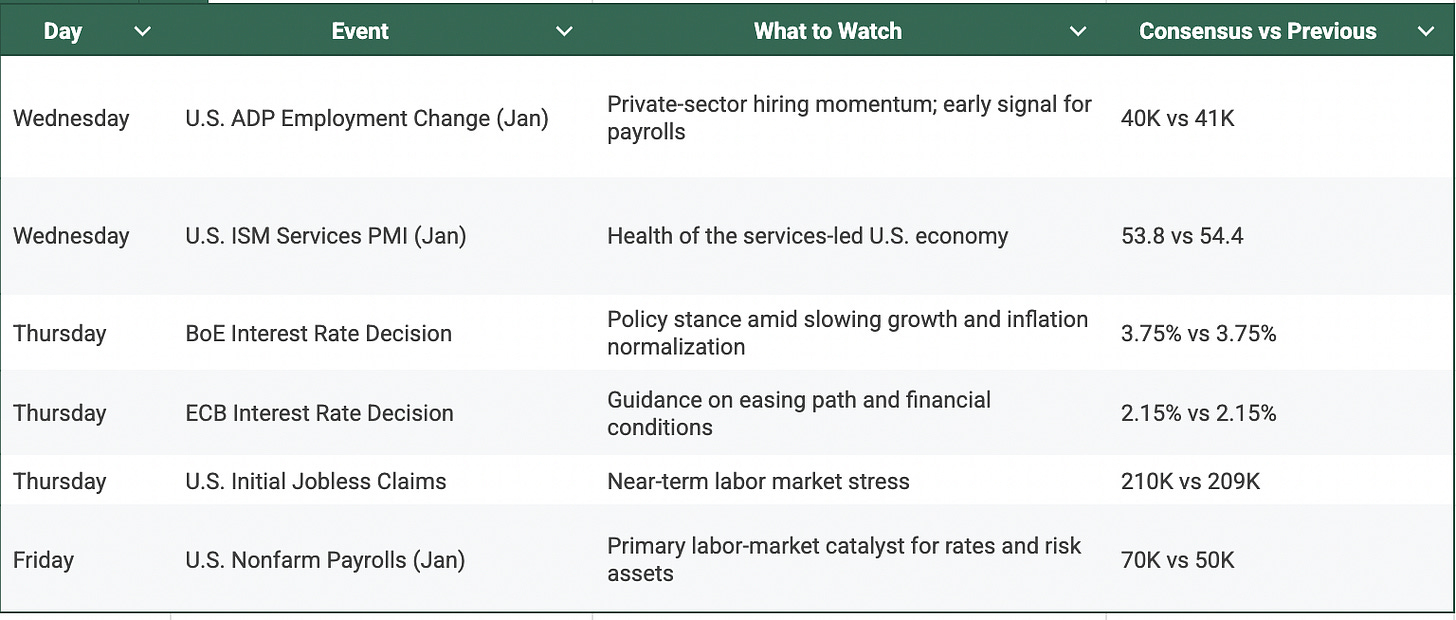Select the U.S. ISM Services PMI cell
Viewport: 1456px width, 620px height.
pyautogui.click(x=326, y=236)
